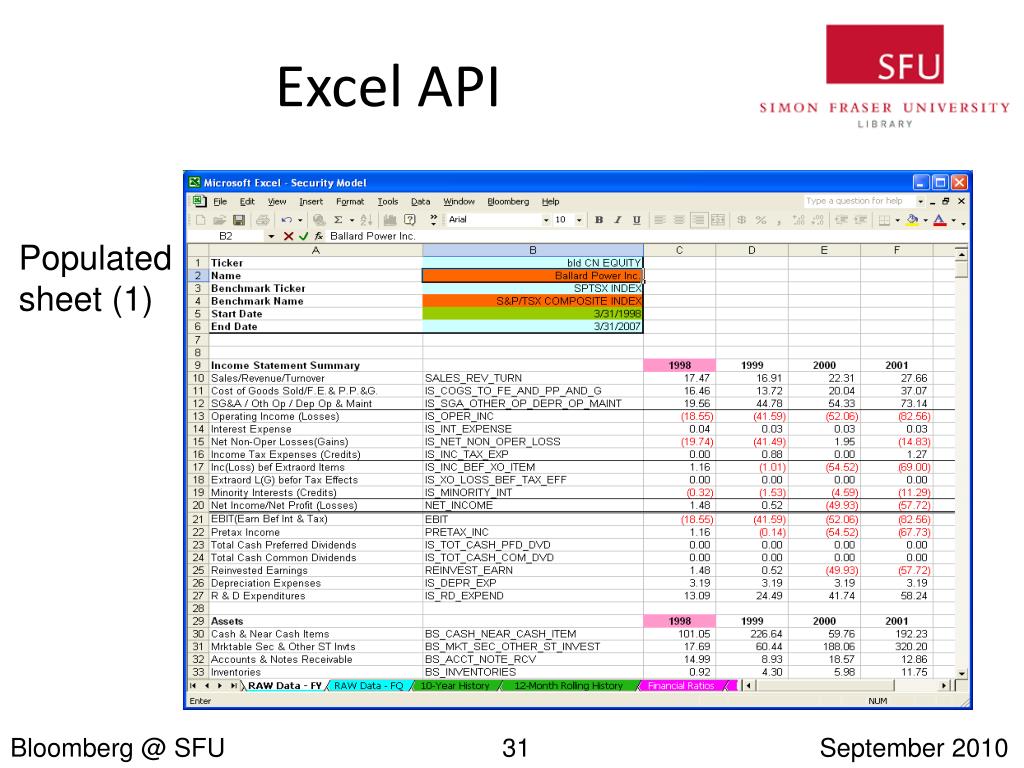Click the Insert Hyperlink globe icon
Viewport: 1024px width, 768px height.
click(x=319, y=220)
